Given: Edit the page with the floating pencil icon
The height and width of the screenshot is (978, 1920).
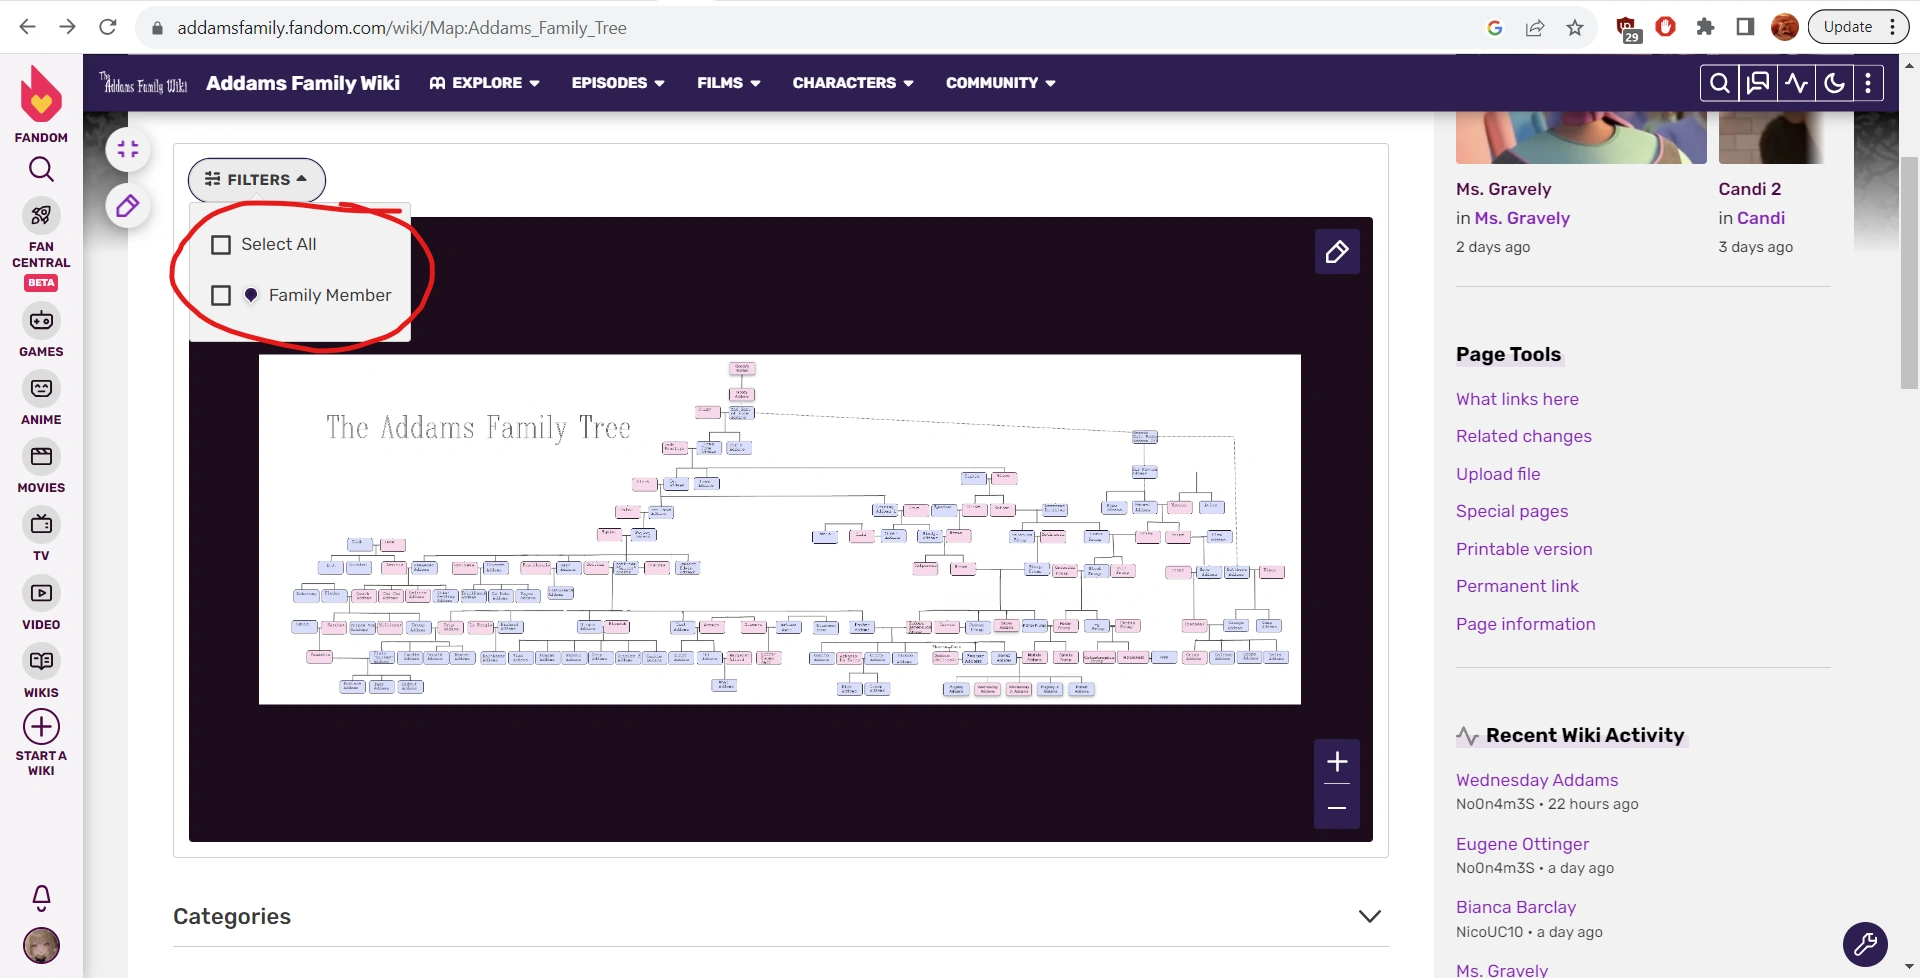Looking at the screenshot, I should coord(128,207).
